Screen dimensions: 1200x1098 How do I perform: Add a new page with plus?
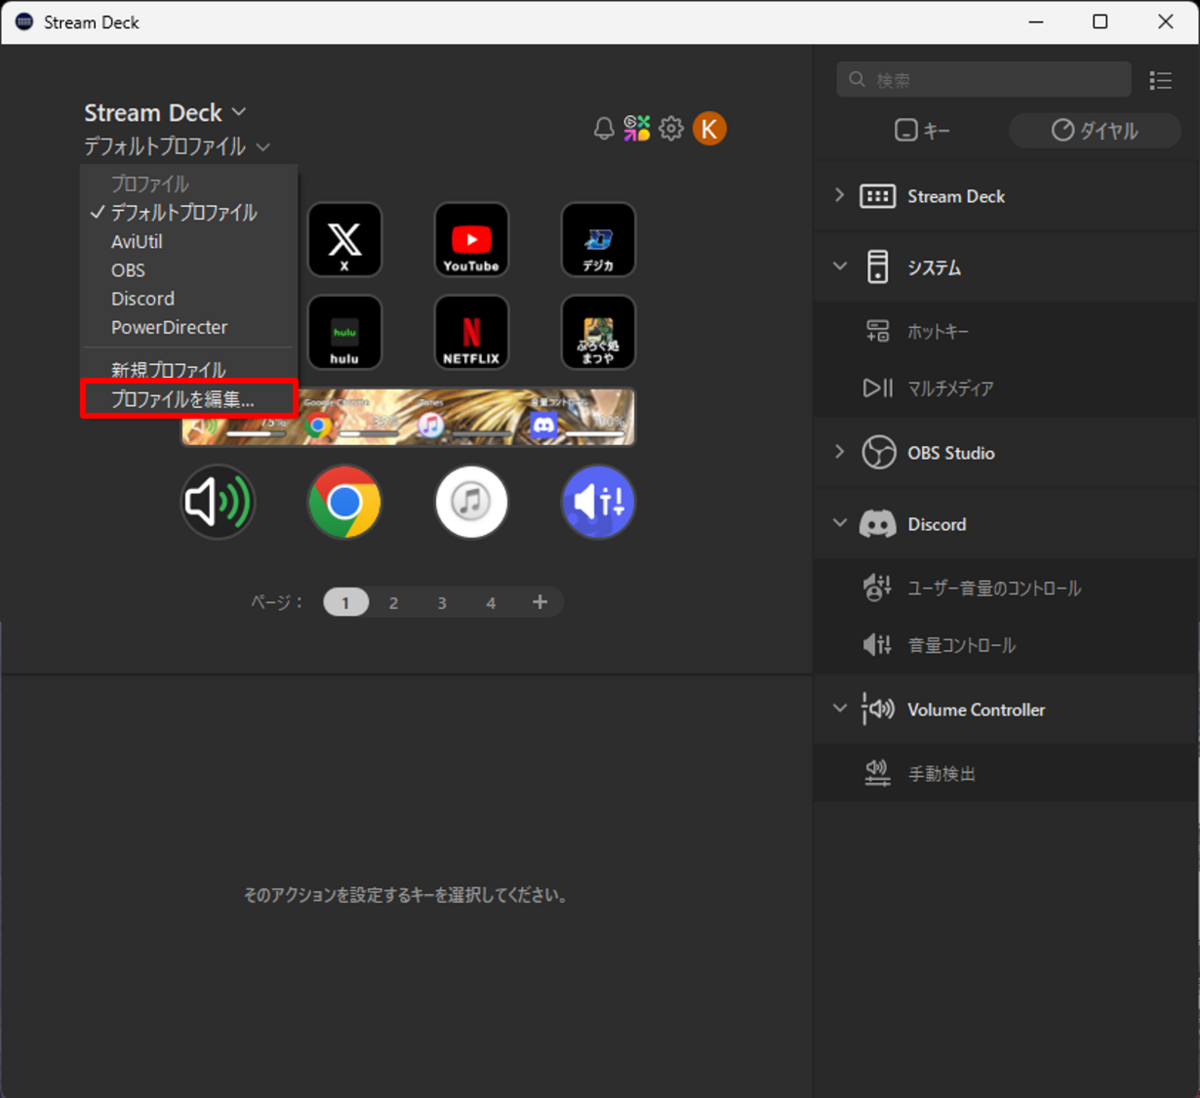pos(540,601)
